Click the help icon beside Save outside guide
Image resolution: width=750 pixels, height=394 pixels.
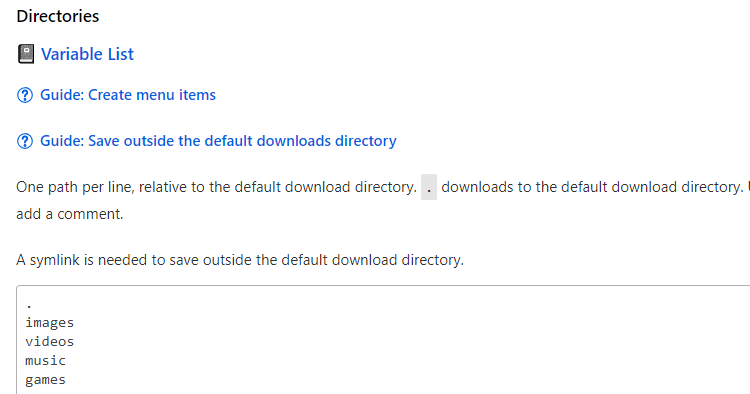click(25, 141)
